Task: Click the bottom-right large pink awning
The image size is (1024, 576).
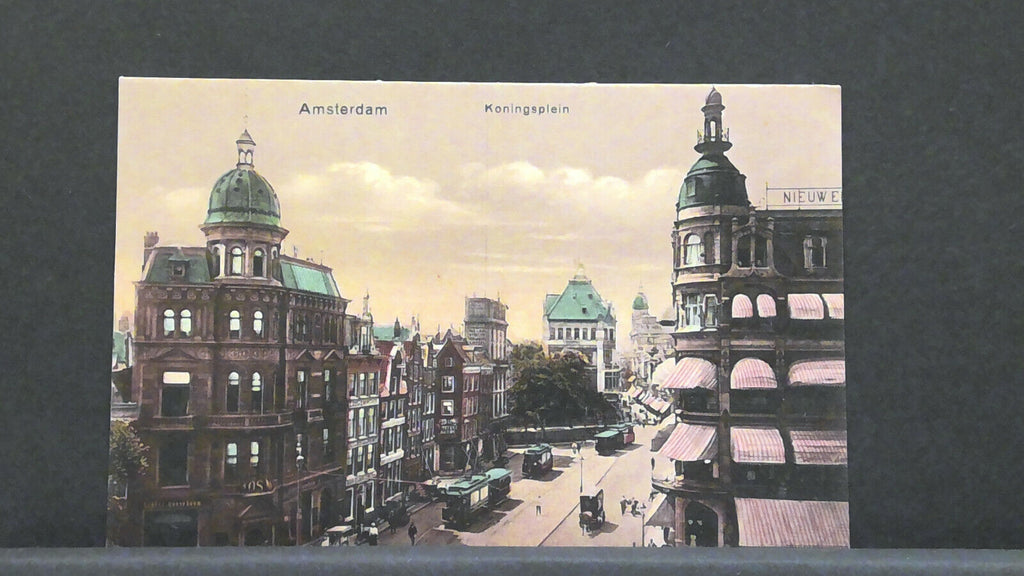Action: tap(791, 522)
